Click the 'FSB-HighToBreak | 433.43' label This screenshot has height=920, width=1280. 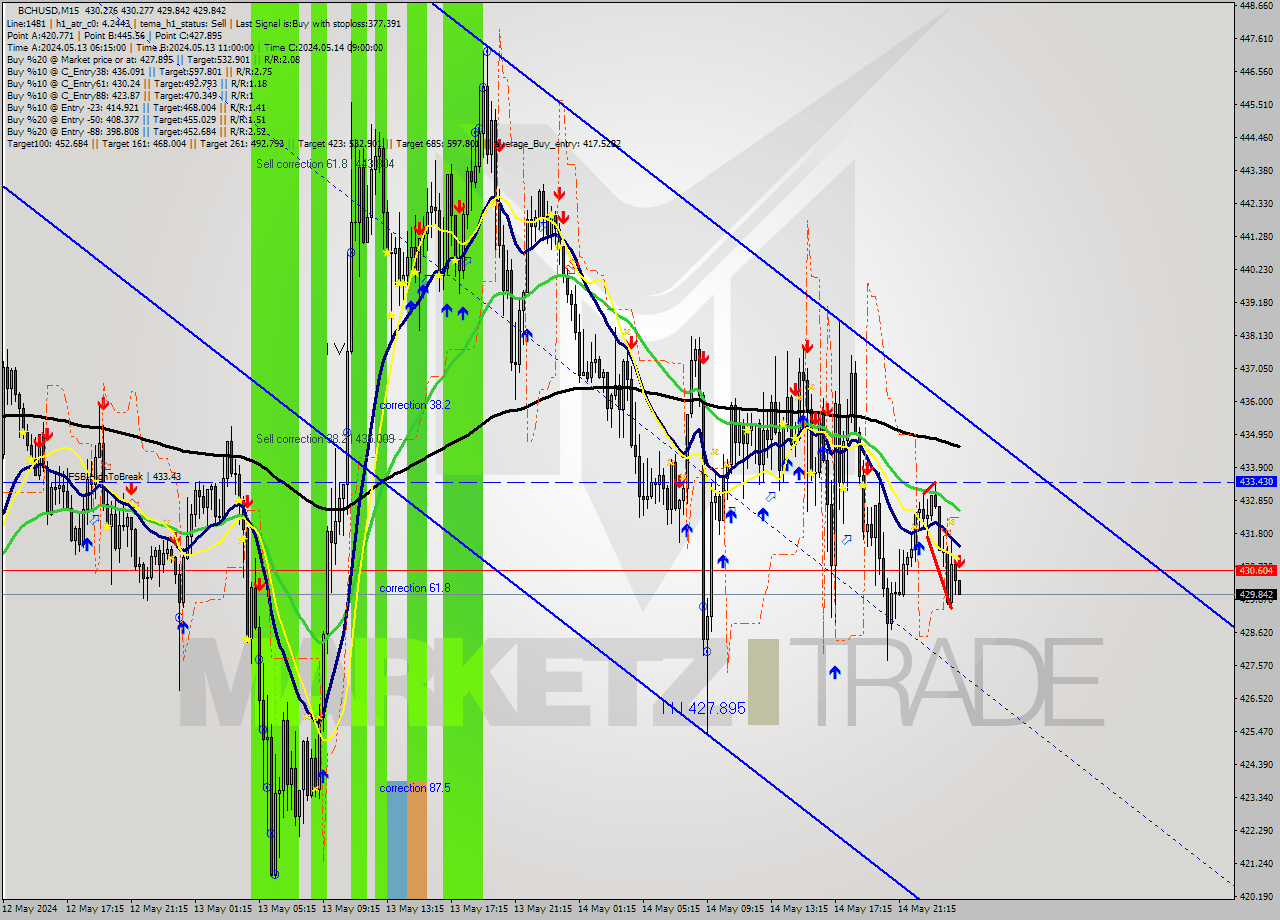(123, 477)
